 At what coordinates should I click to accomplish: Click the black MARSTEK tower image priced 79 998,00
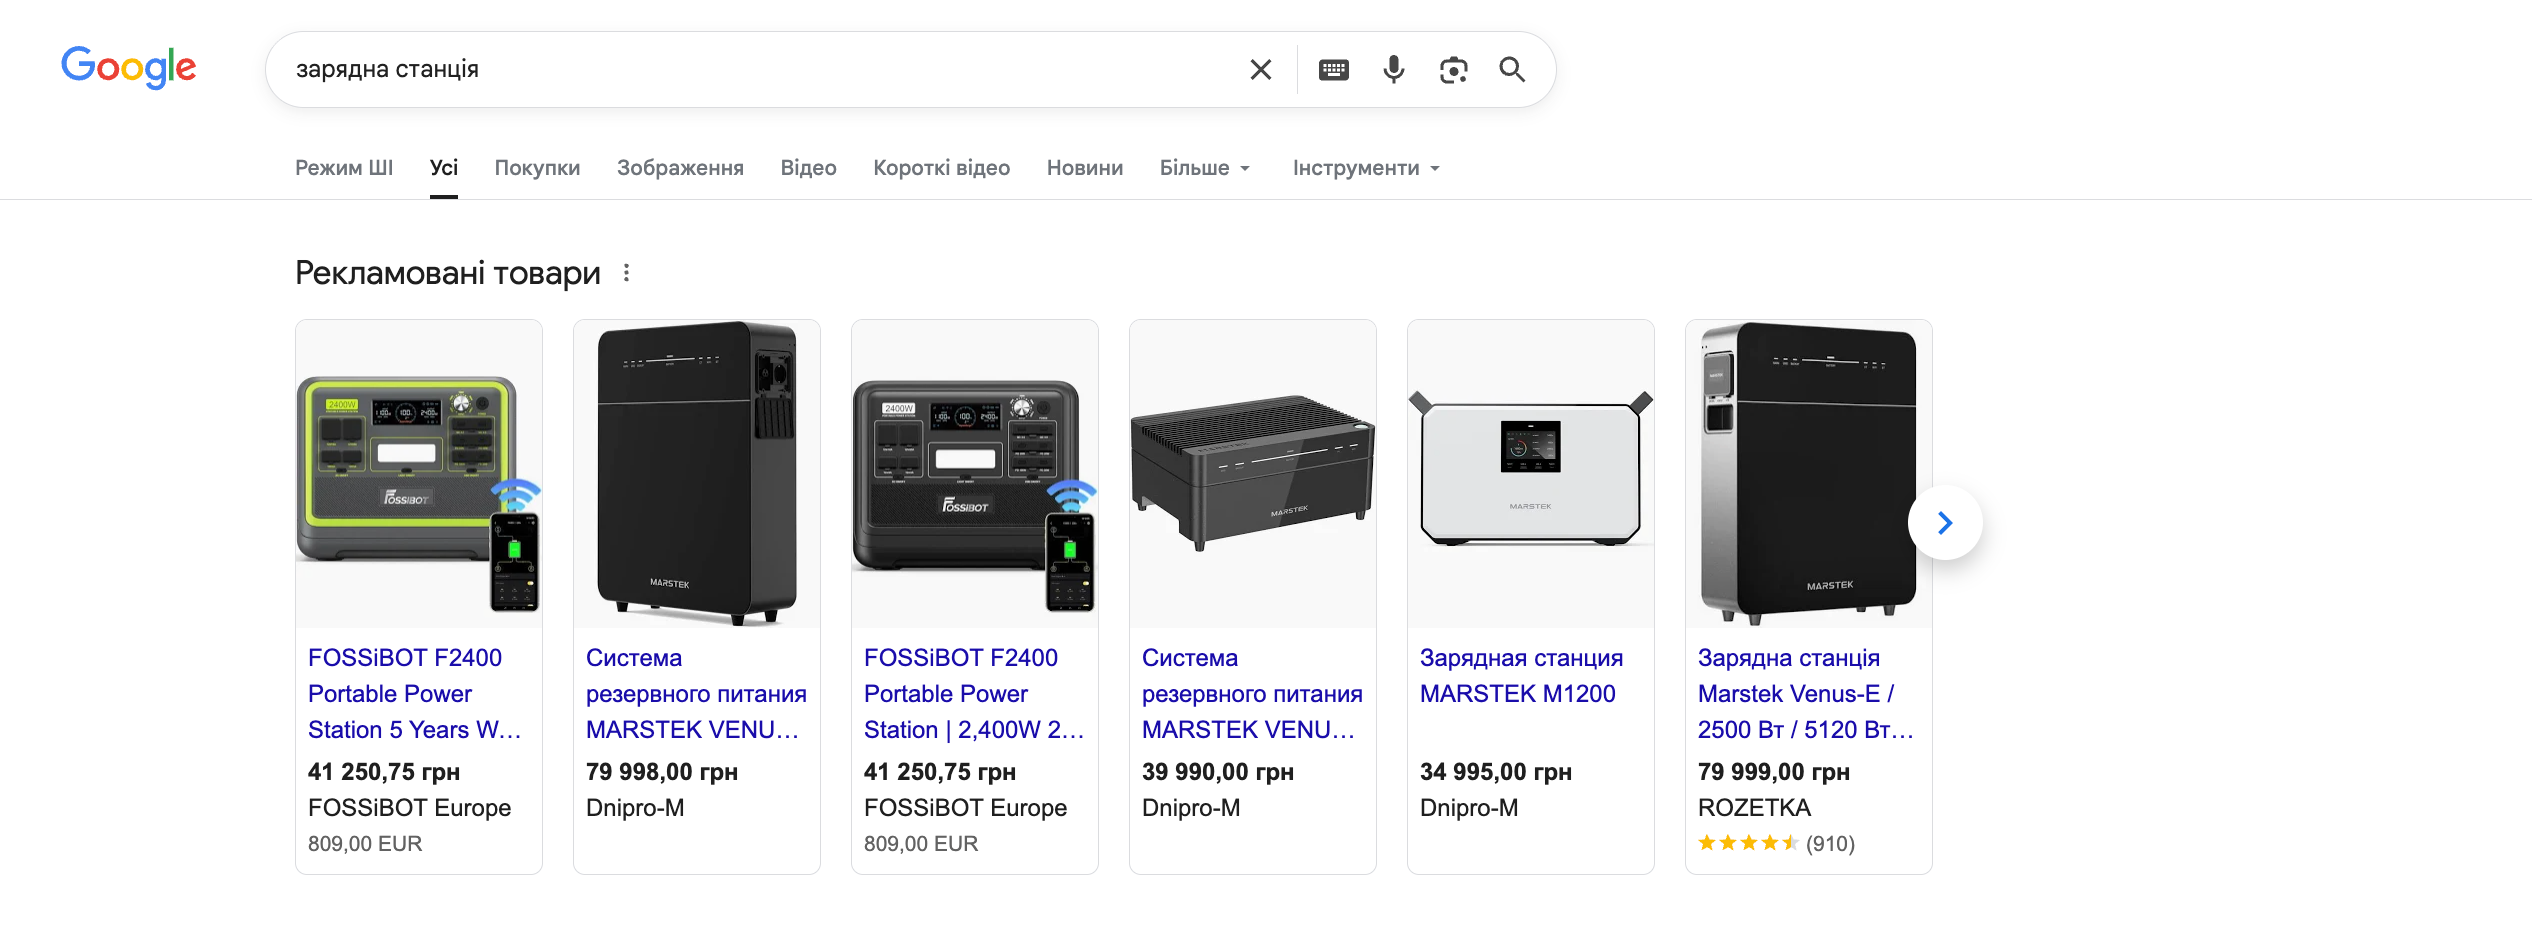click(x=697, y=474)
